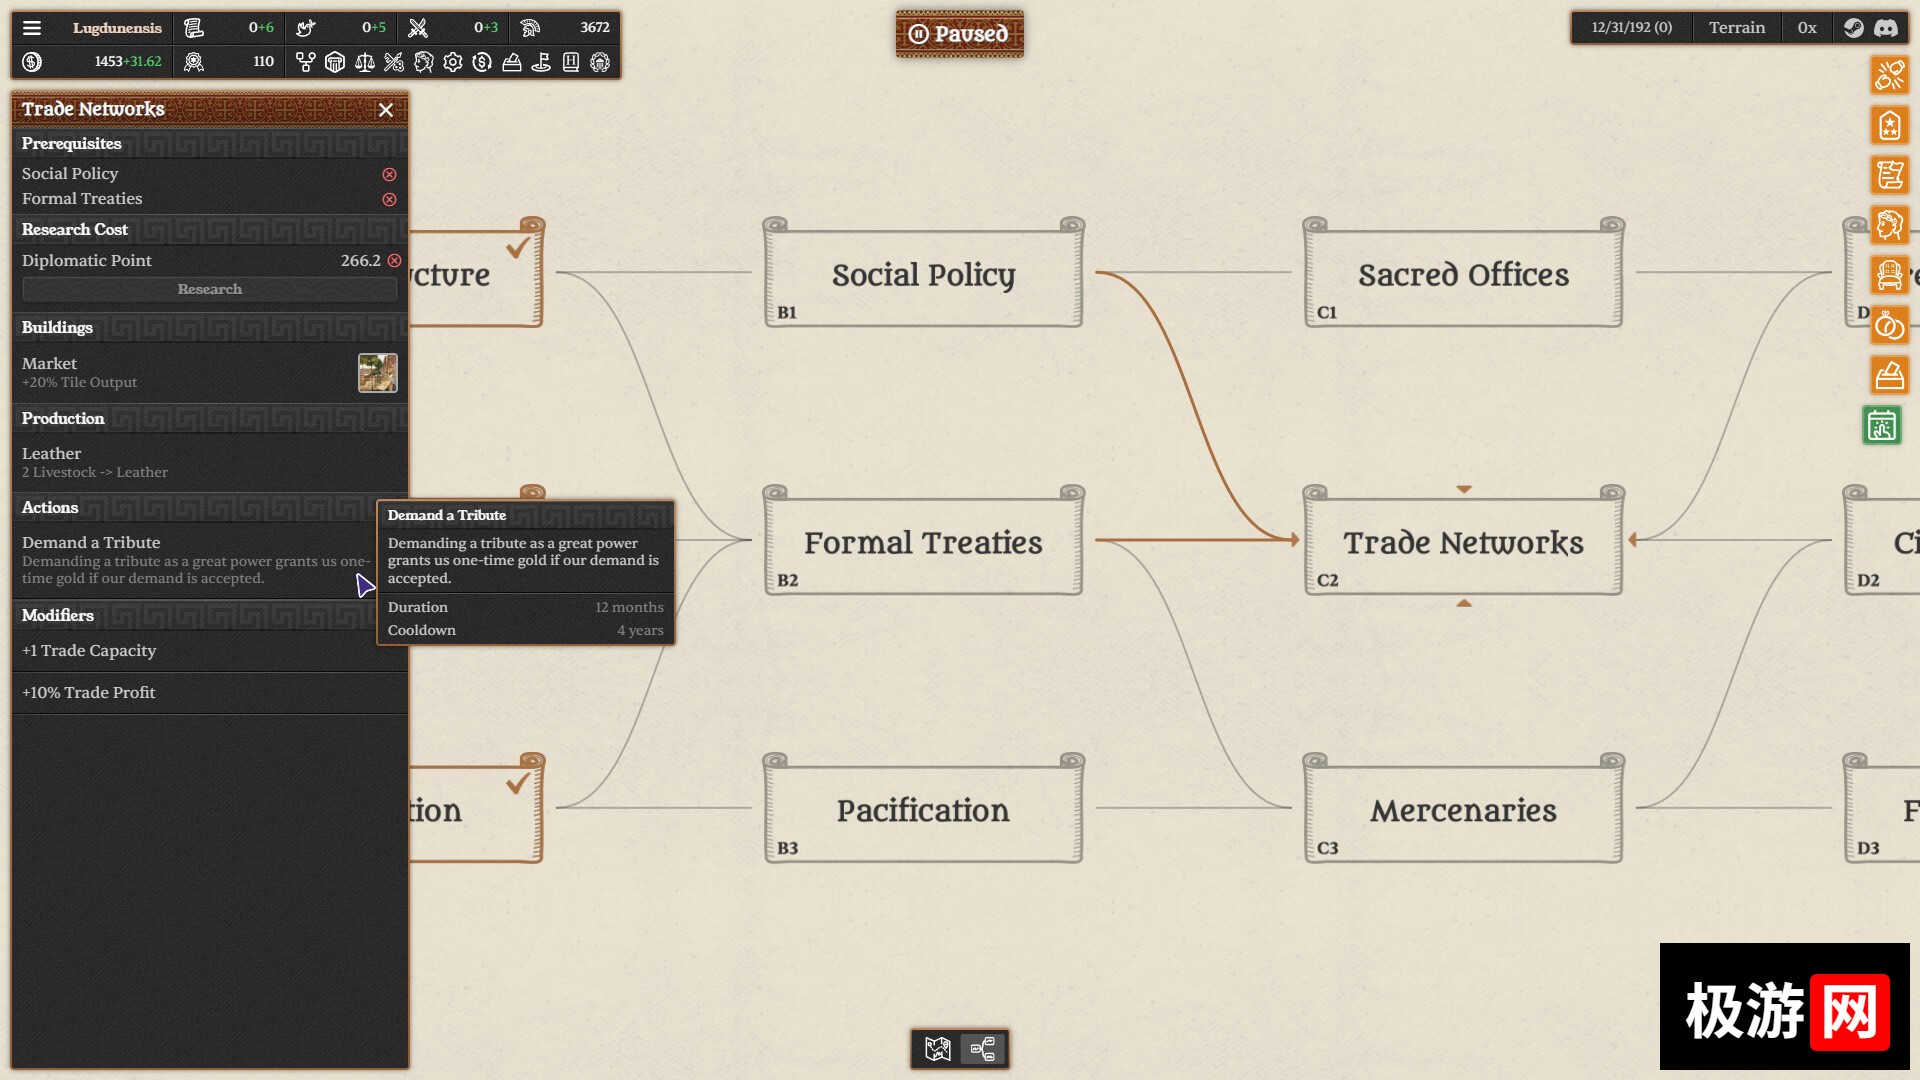This screenshot has width=1920, height=1080.
Task: Open the technology tree node icon
Action: tap(306, 62)
